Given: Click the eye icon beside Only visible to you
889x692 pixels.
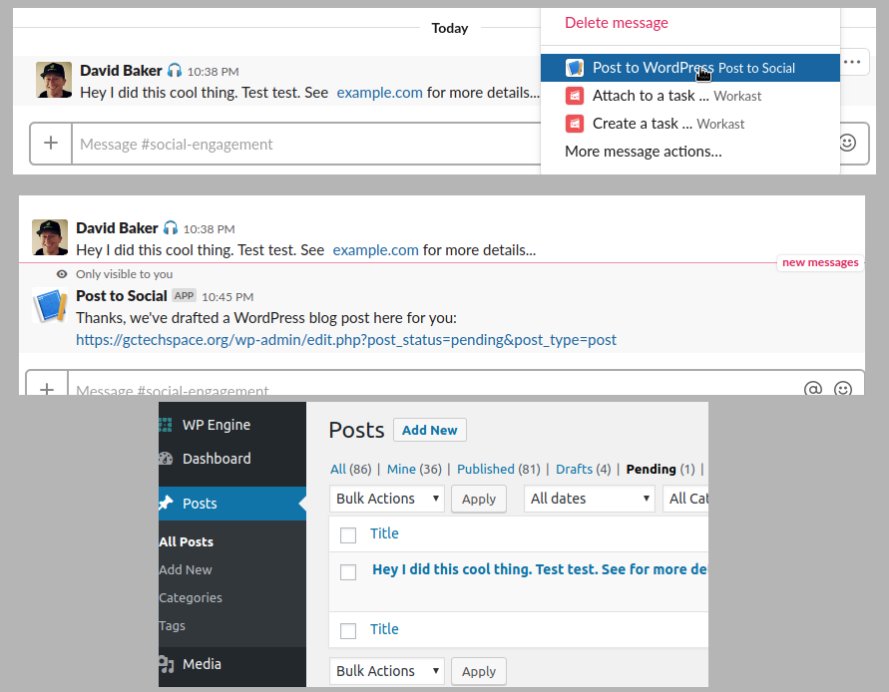Looking at the screenshot, I should point(62,274).
